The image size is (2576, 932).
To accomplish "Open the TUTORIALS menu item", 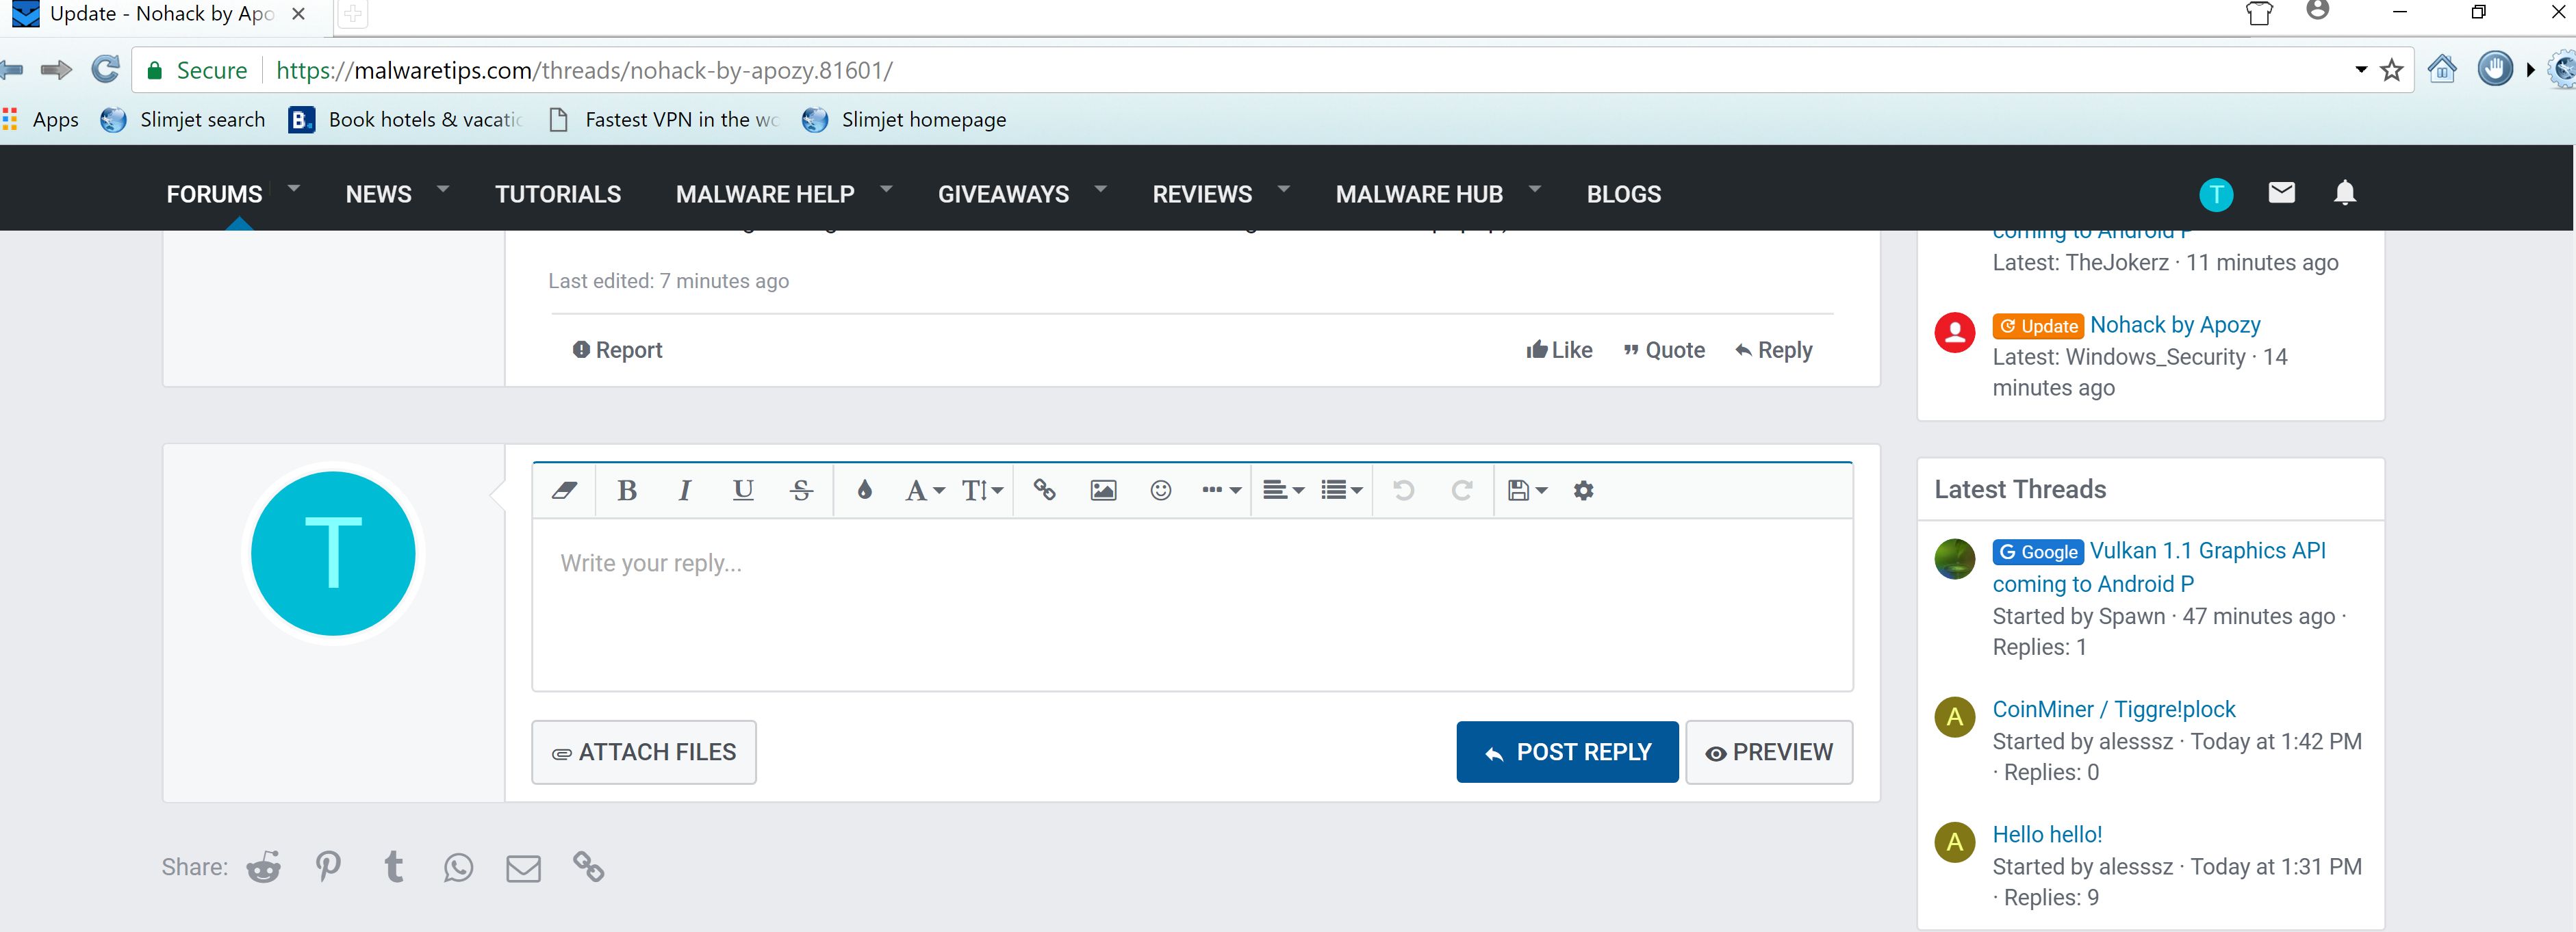I will tap(558, 194).
